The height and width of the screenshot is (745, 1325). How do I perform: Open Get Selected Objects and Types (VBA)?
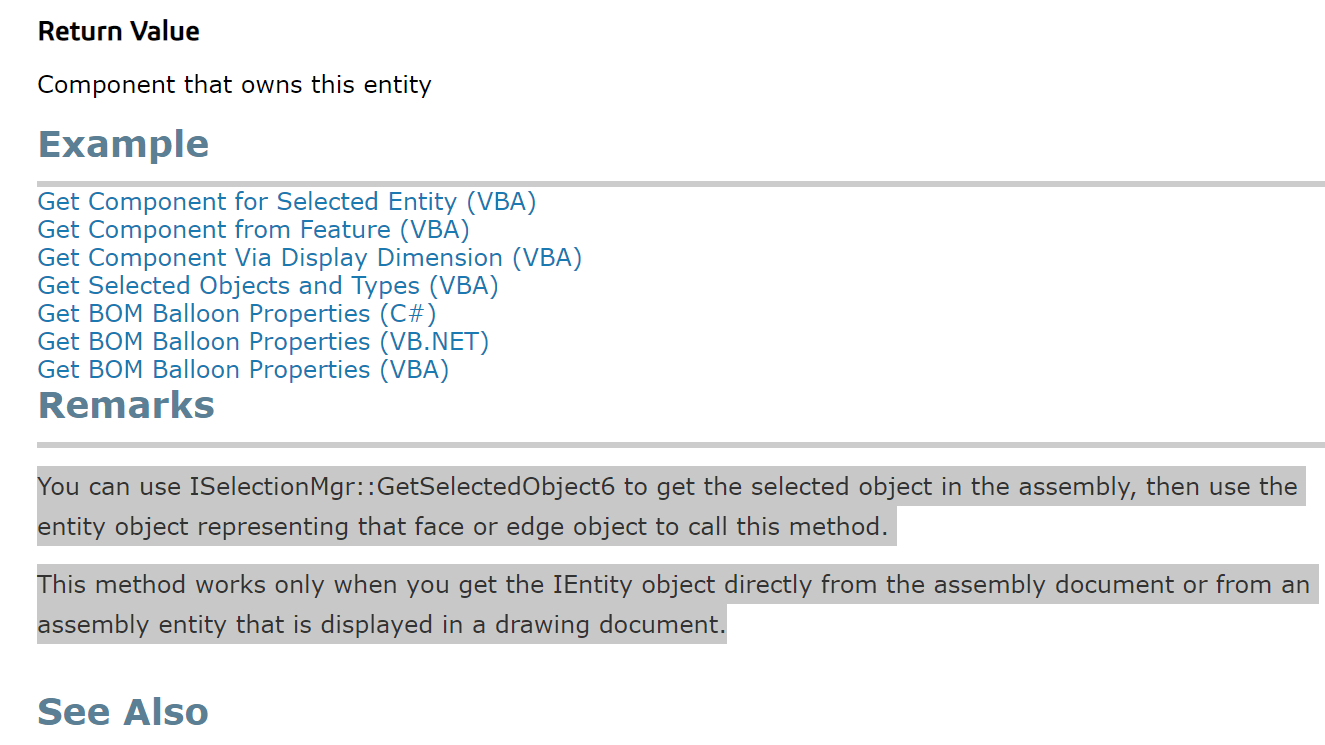[x=268, y=286]
